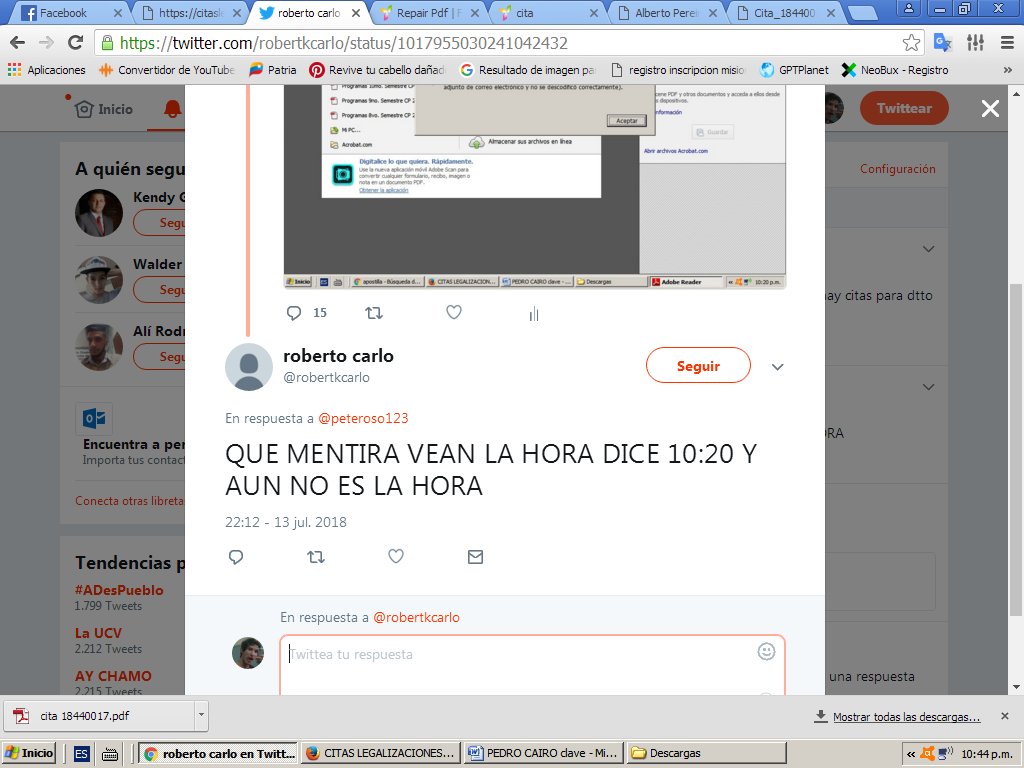Viewport: 1024px width, 768px height.
Task: Open the @peteroso123 profile link
Action: (x=363, y=419)
